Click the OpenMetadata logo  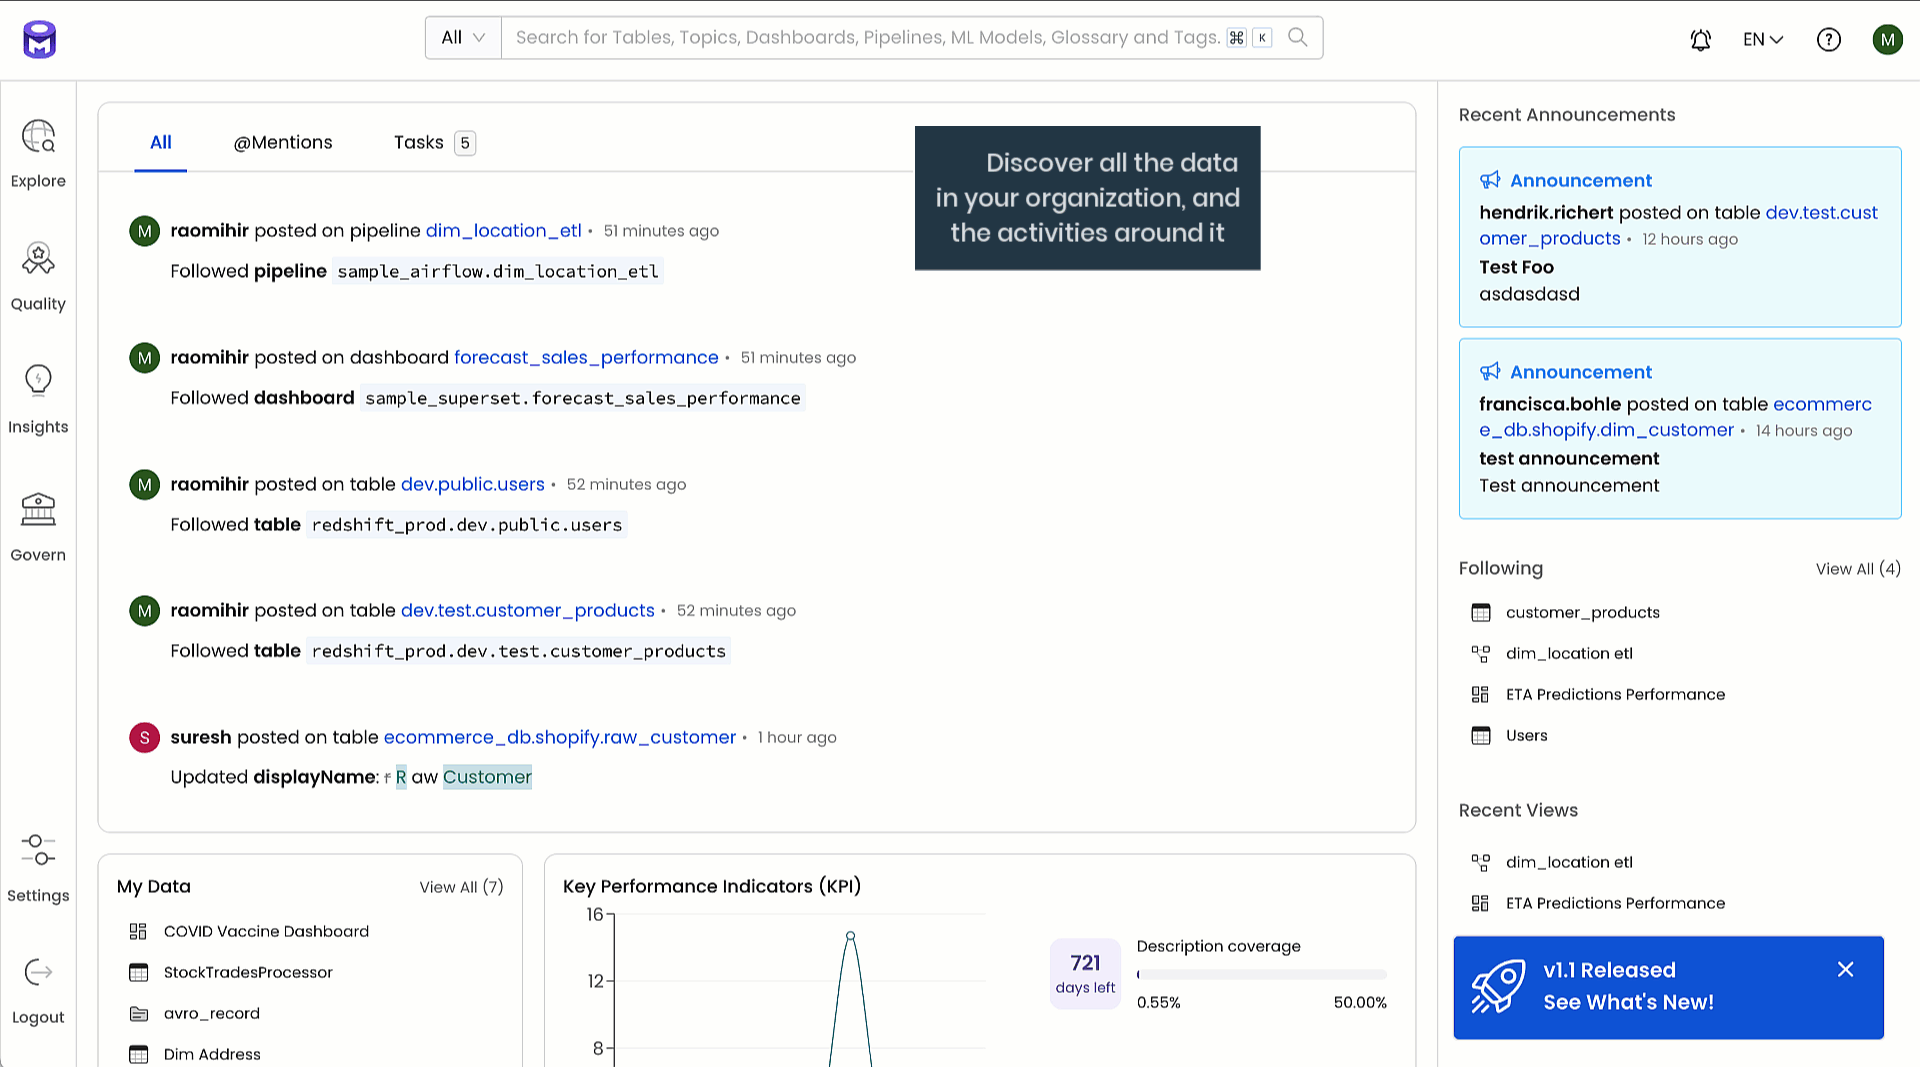(40, 40)
